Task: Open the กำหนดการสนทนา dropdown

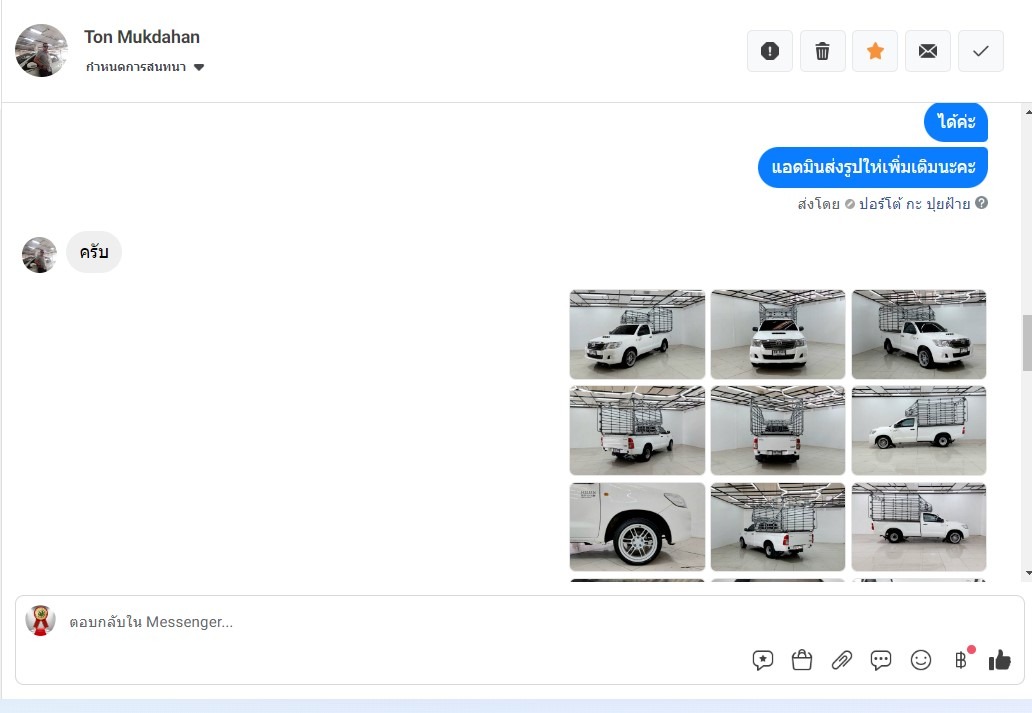Action: pos(145,66)
